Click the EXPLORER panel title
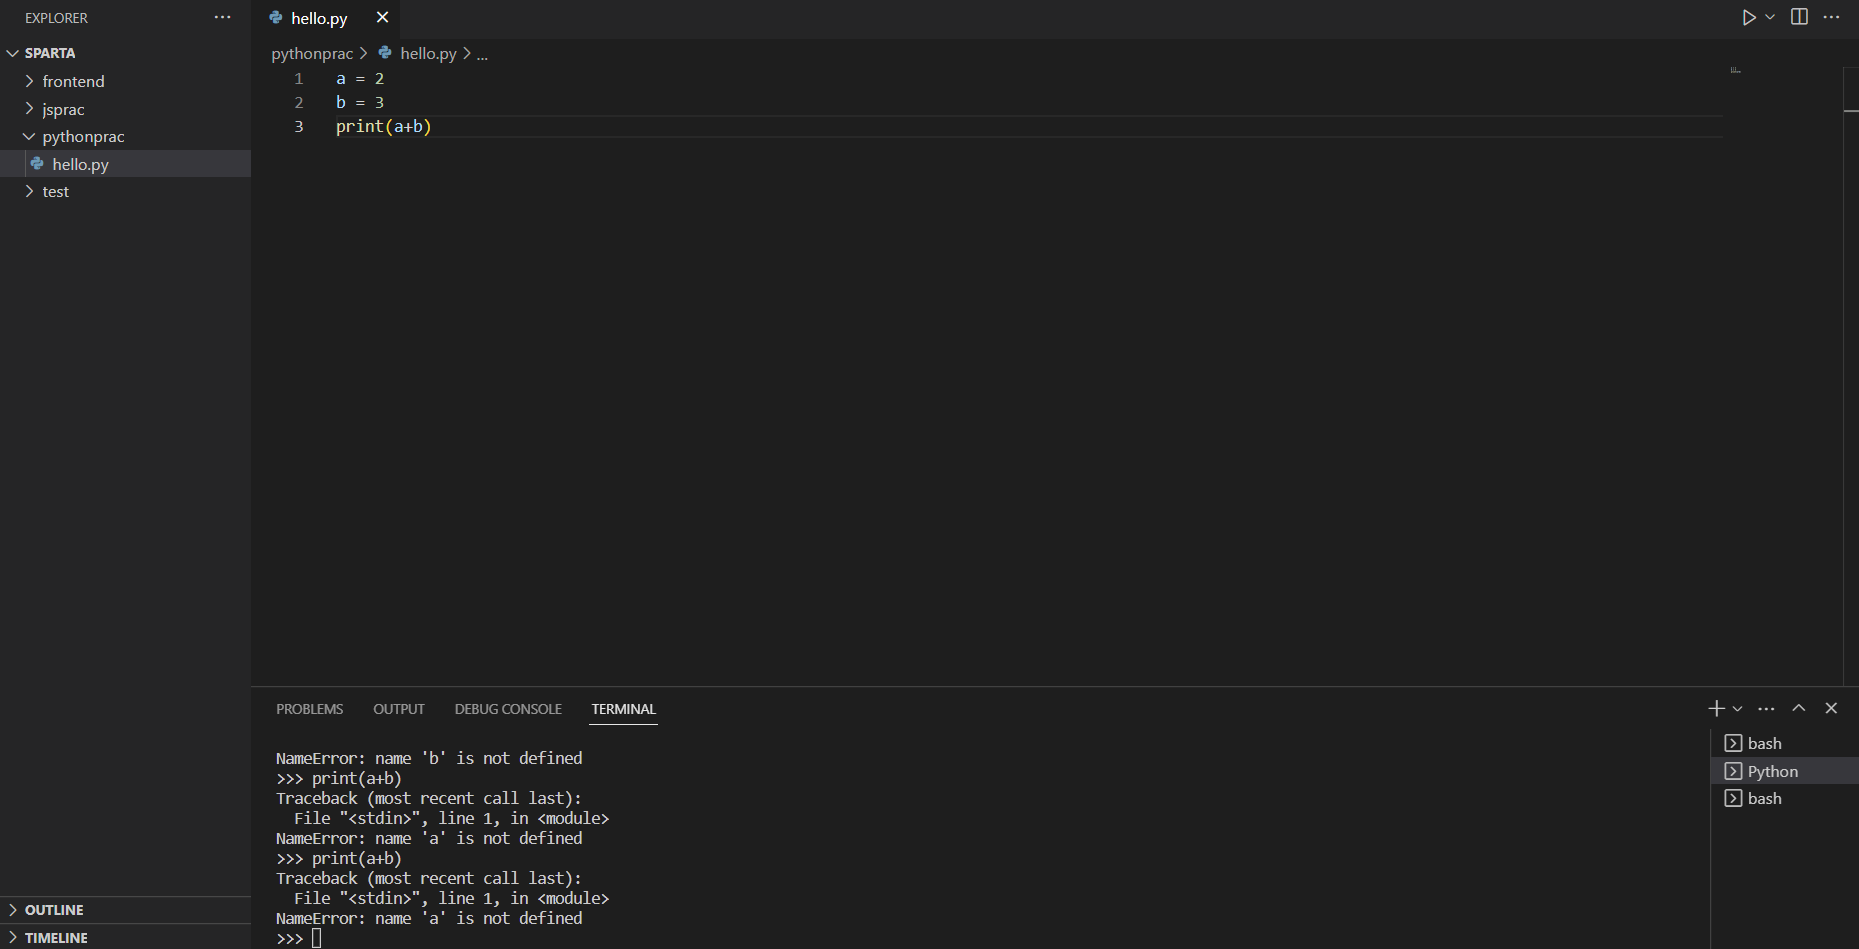This screenshot has width=1859, height=949. [x=56, y=18]
